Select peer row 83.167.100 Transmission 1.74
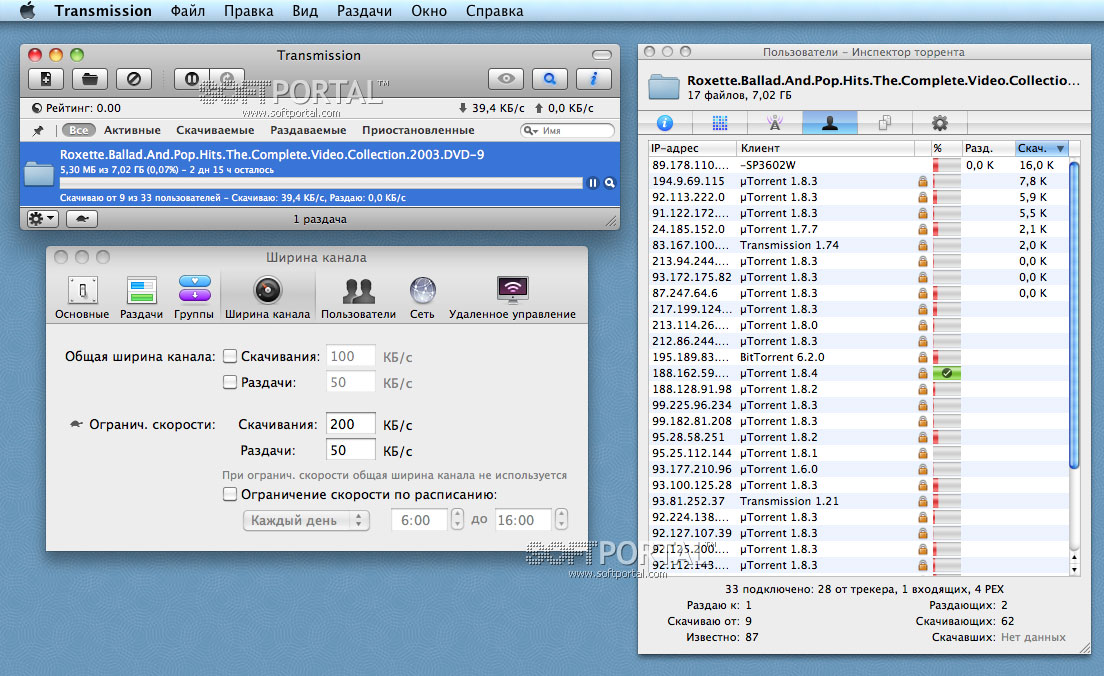This screenshot has width=1104, height=676. pos(858,245)
